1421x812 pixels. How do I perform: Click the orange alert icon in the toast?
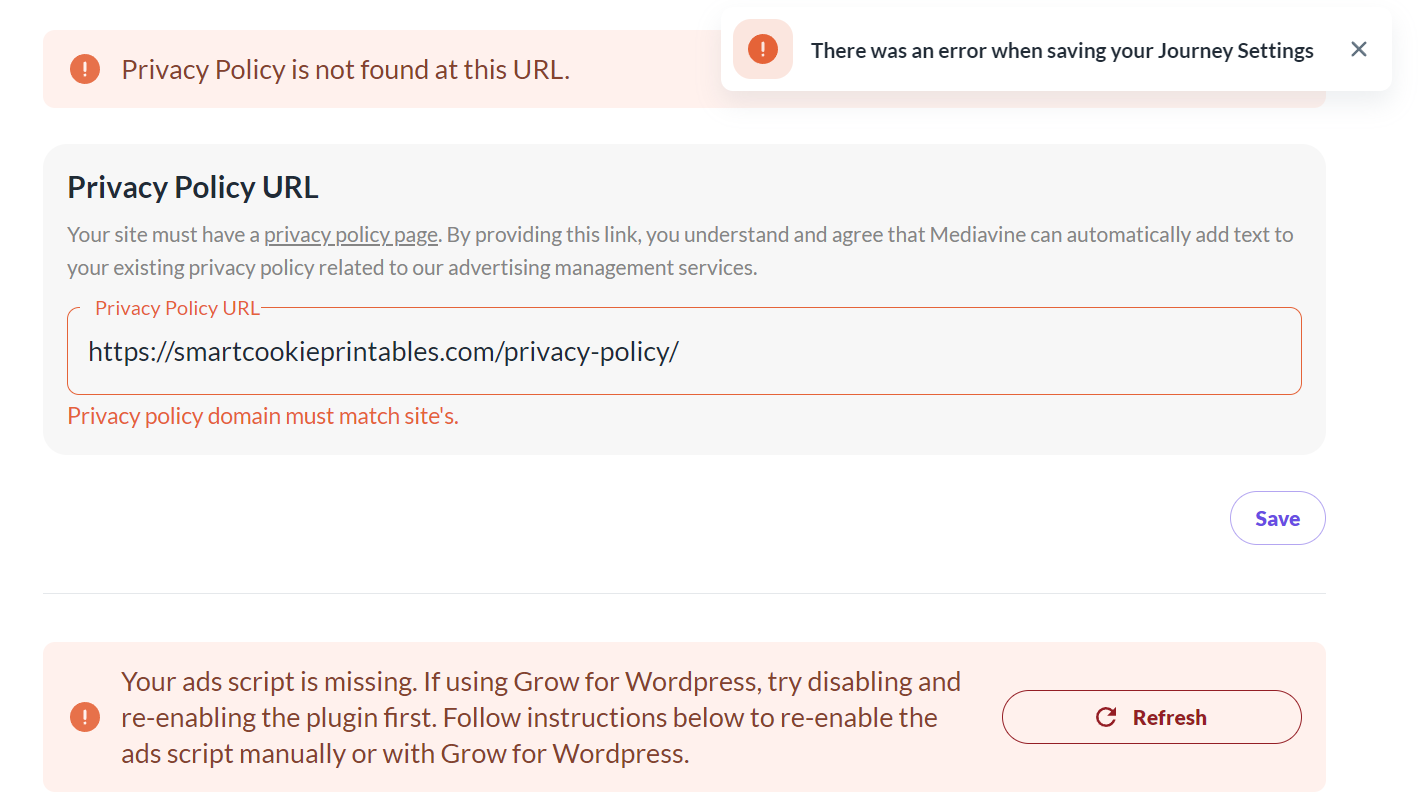click(763, 49)
